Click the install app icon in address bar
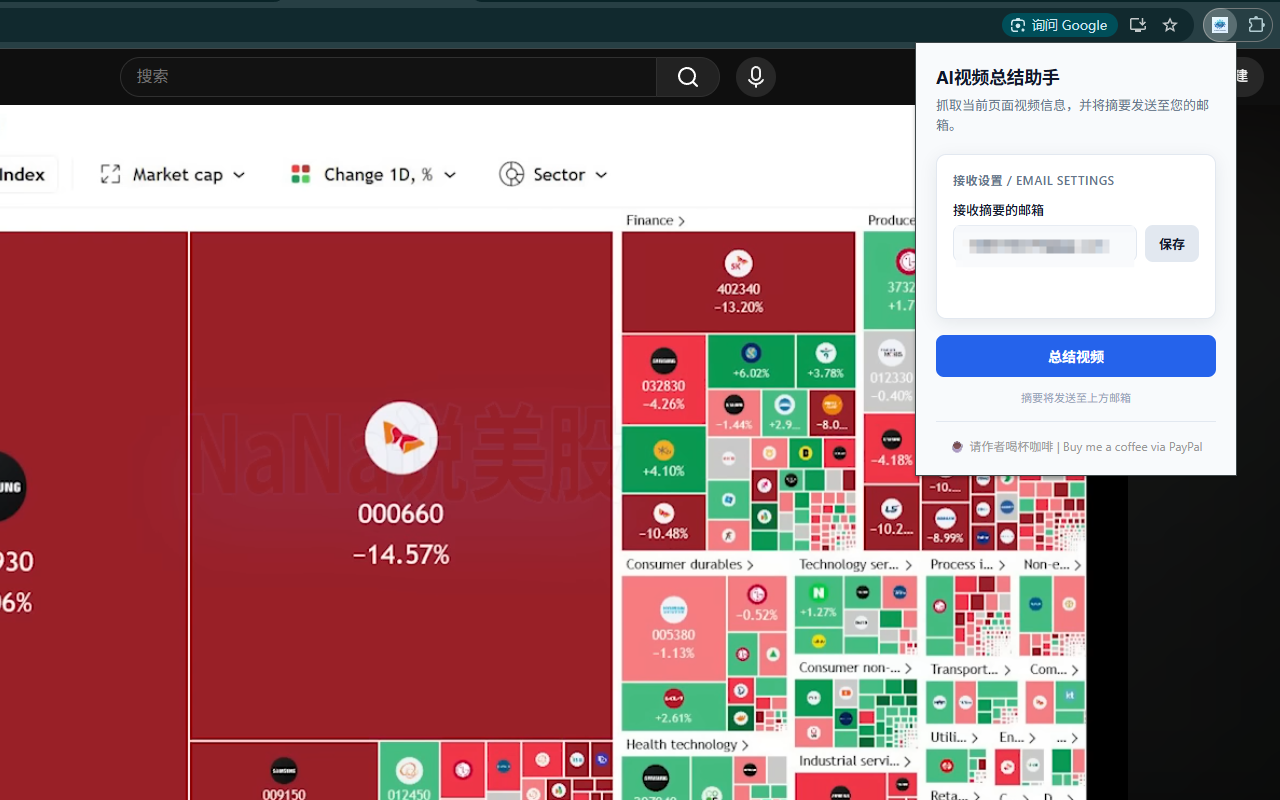Image resolution: width=1280 pixels, height=800 pixels. pyautogui.click(x=1137, y=25)
